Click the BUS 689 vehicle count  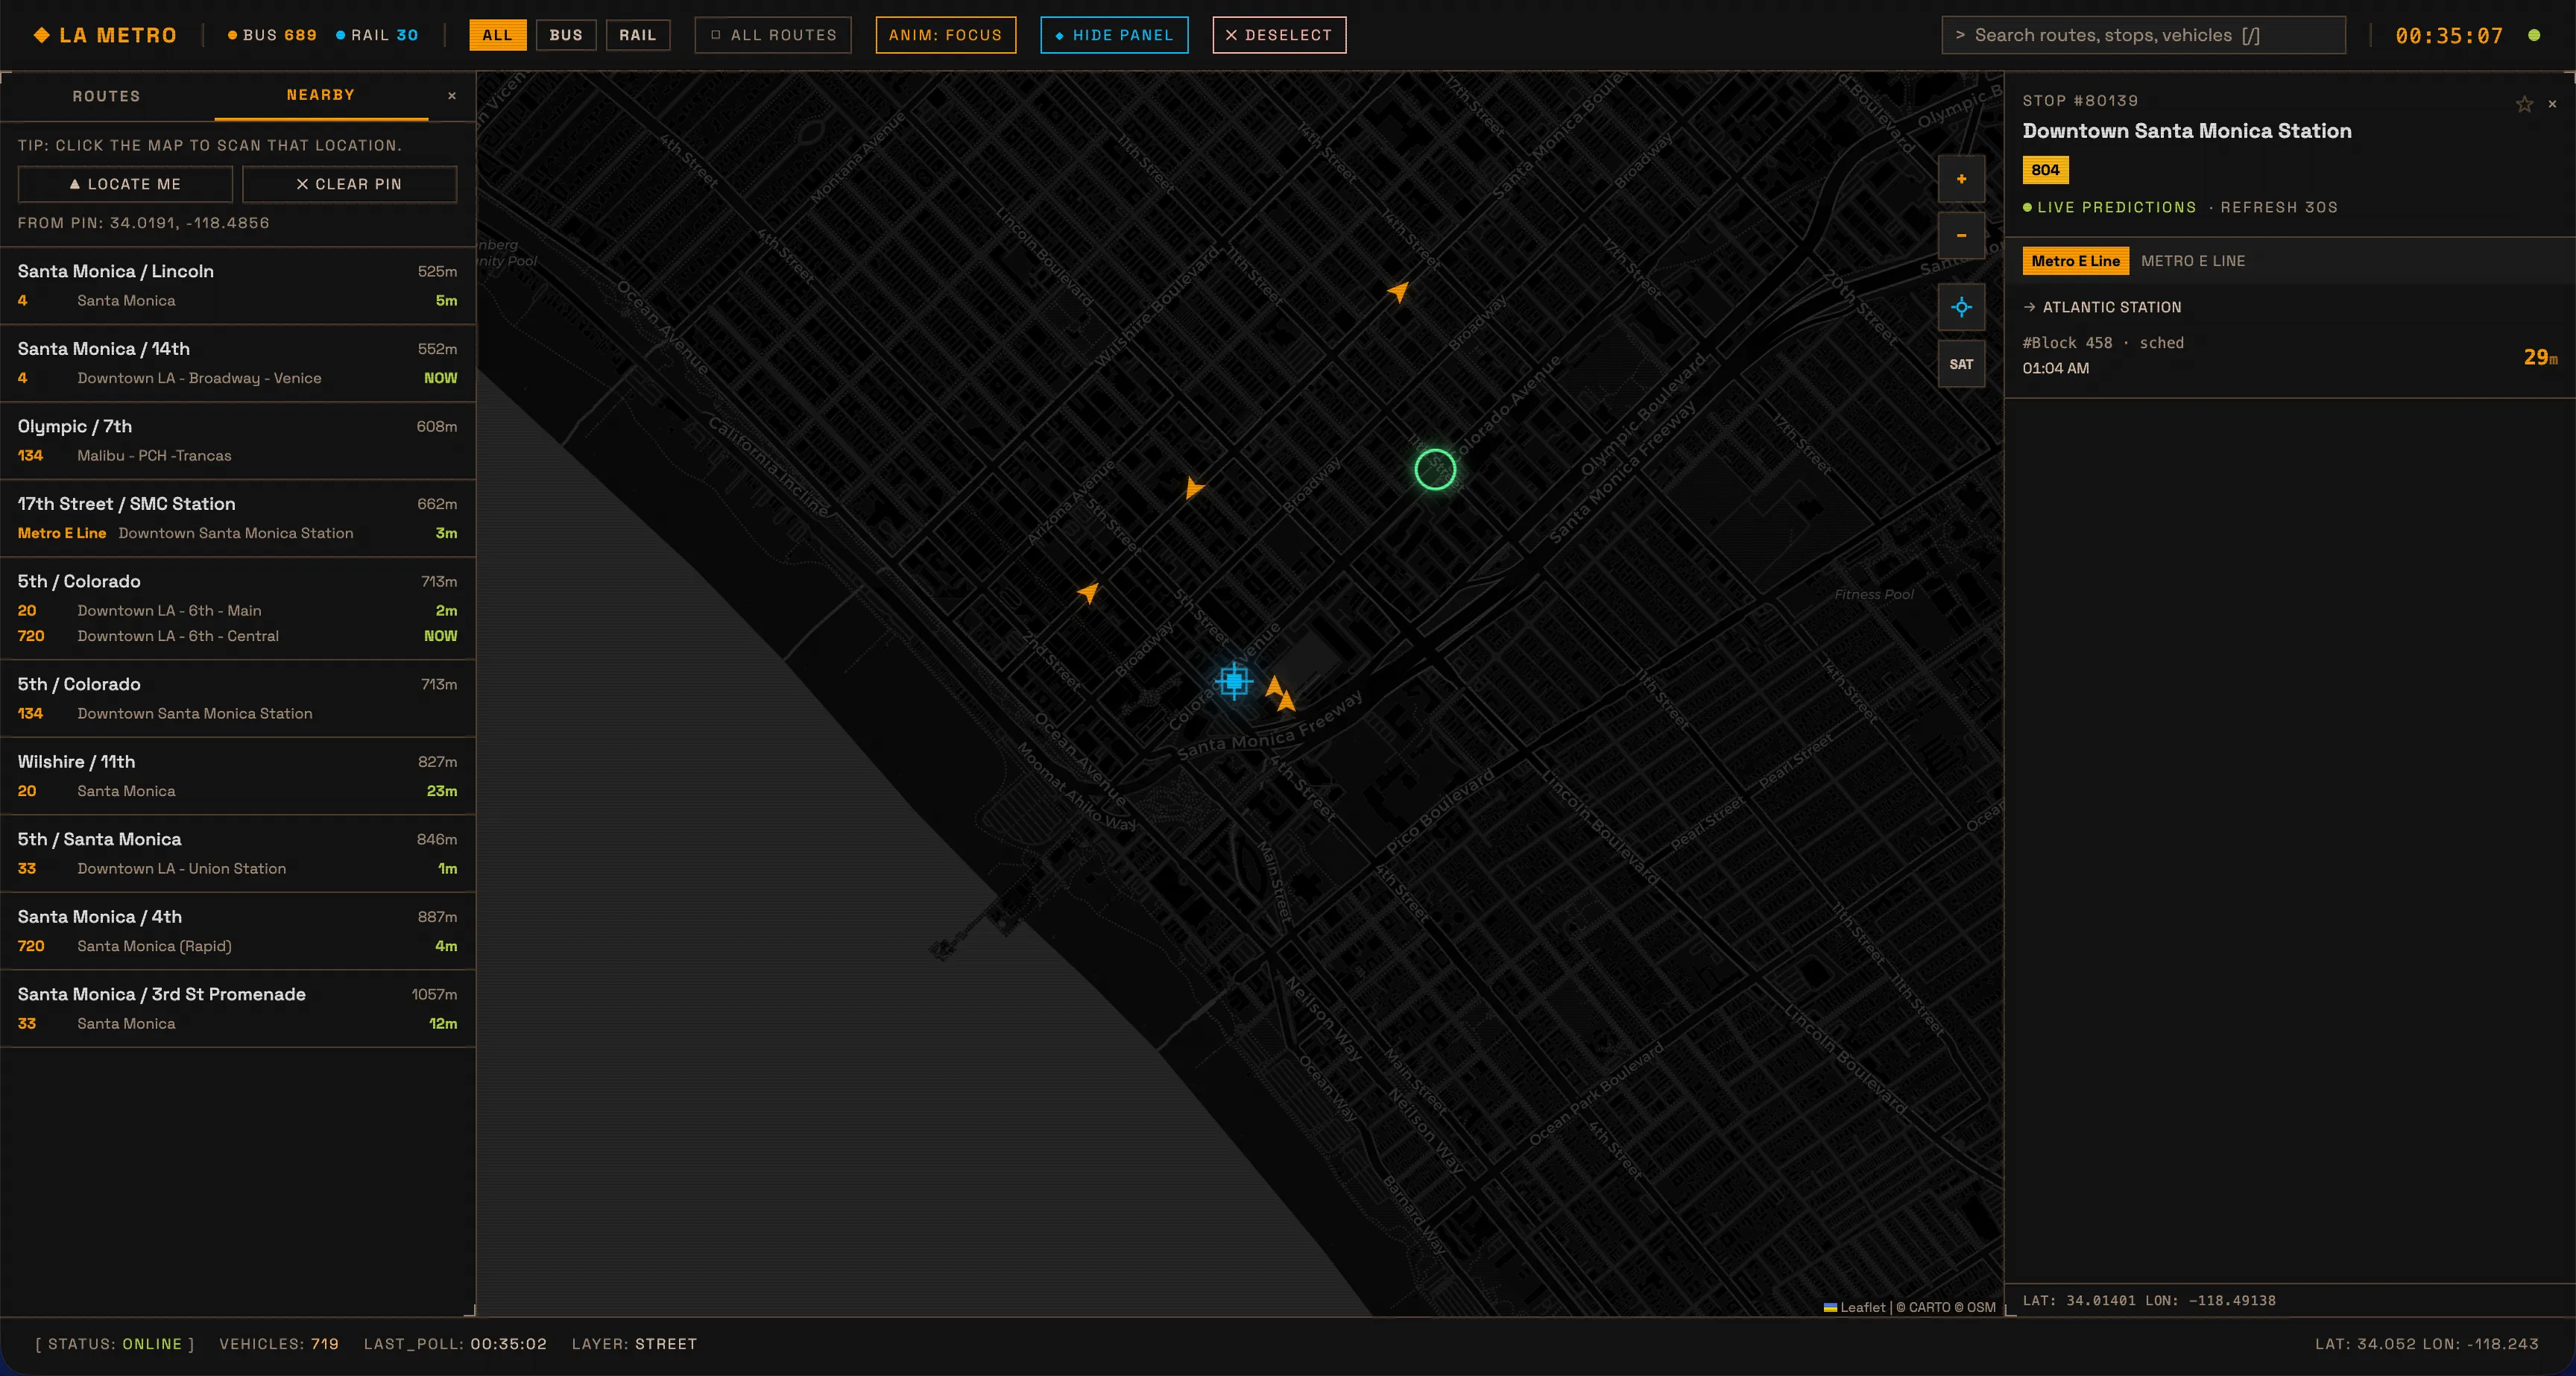(x=272, y=35)
